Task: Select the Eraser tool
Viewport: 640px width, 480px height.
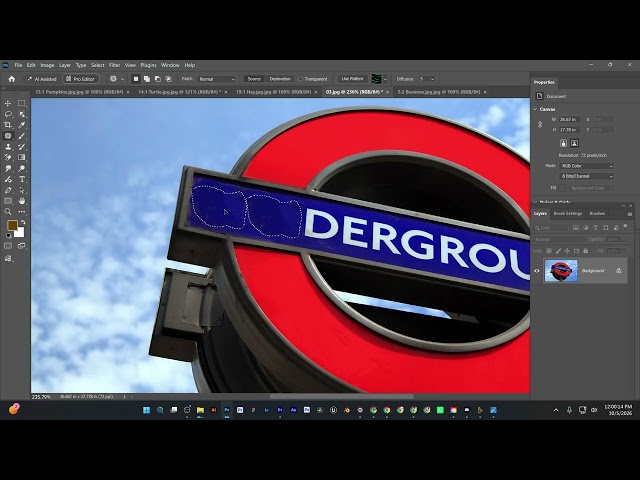Action: tap(8, 158)
